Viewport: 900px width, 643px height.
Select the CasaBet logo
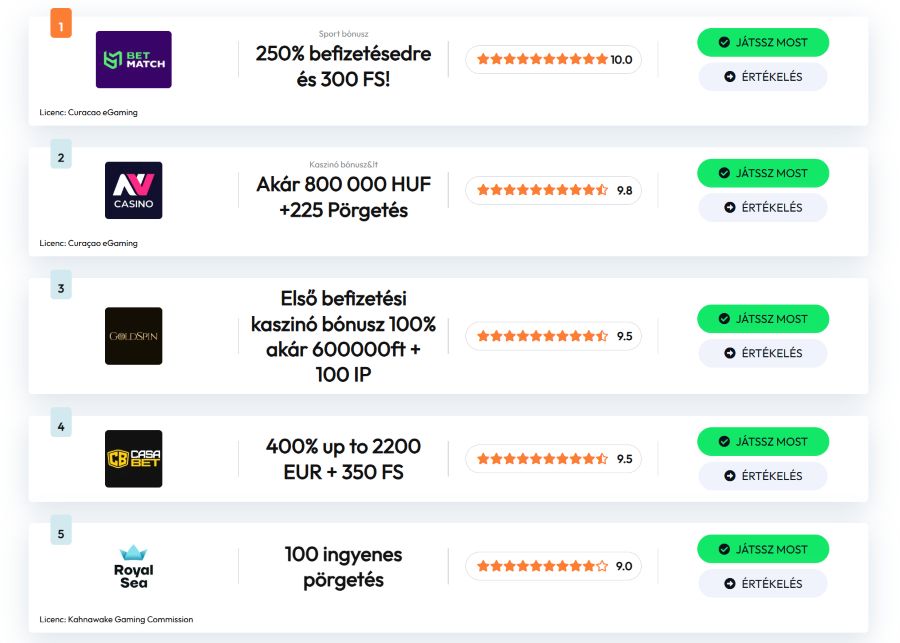[133, 459]
